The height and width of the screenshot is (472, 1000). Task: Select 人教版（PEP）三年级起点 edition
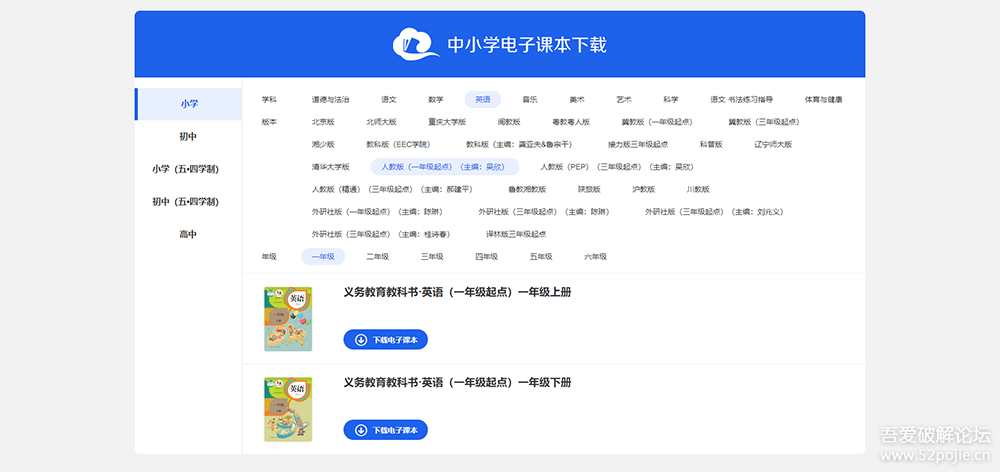(x=616, y=167)
